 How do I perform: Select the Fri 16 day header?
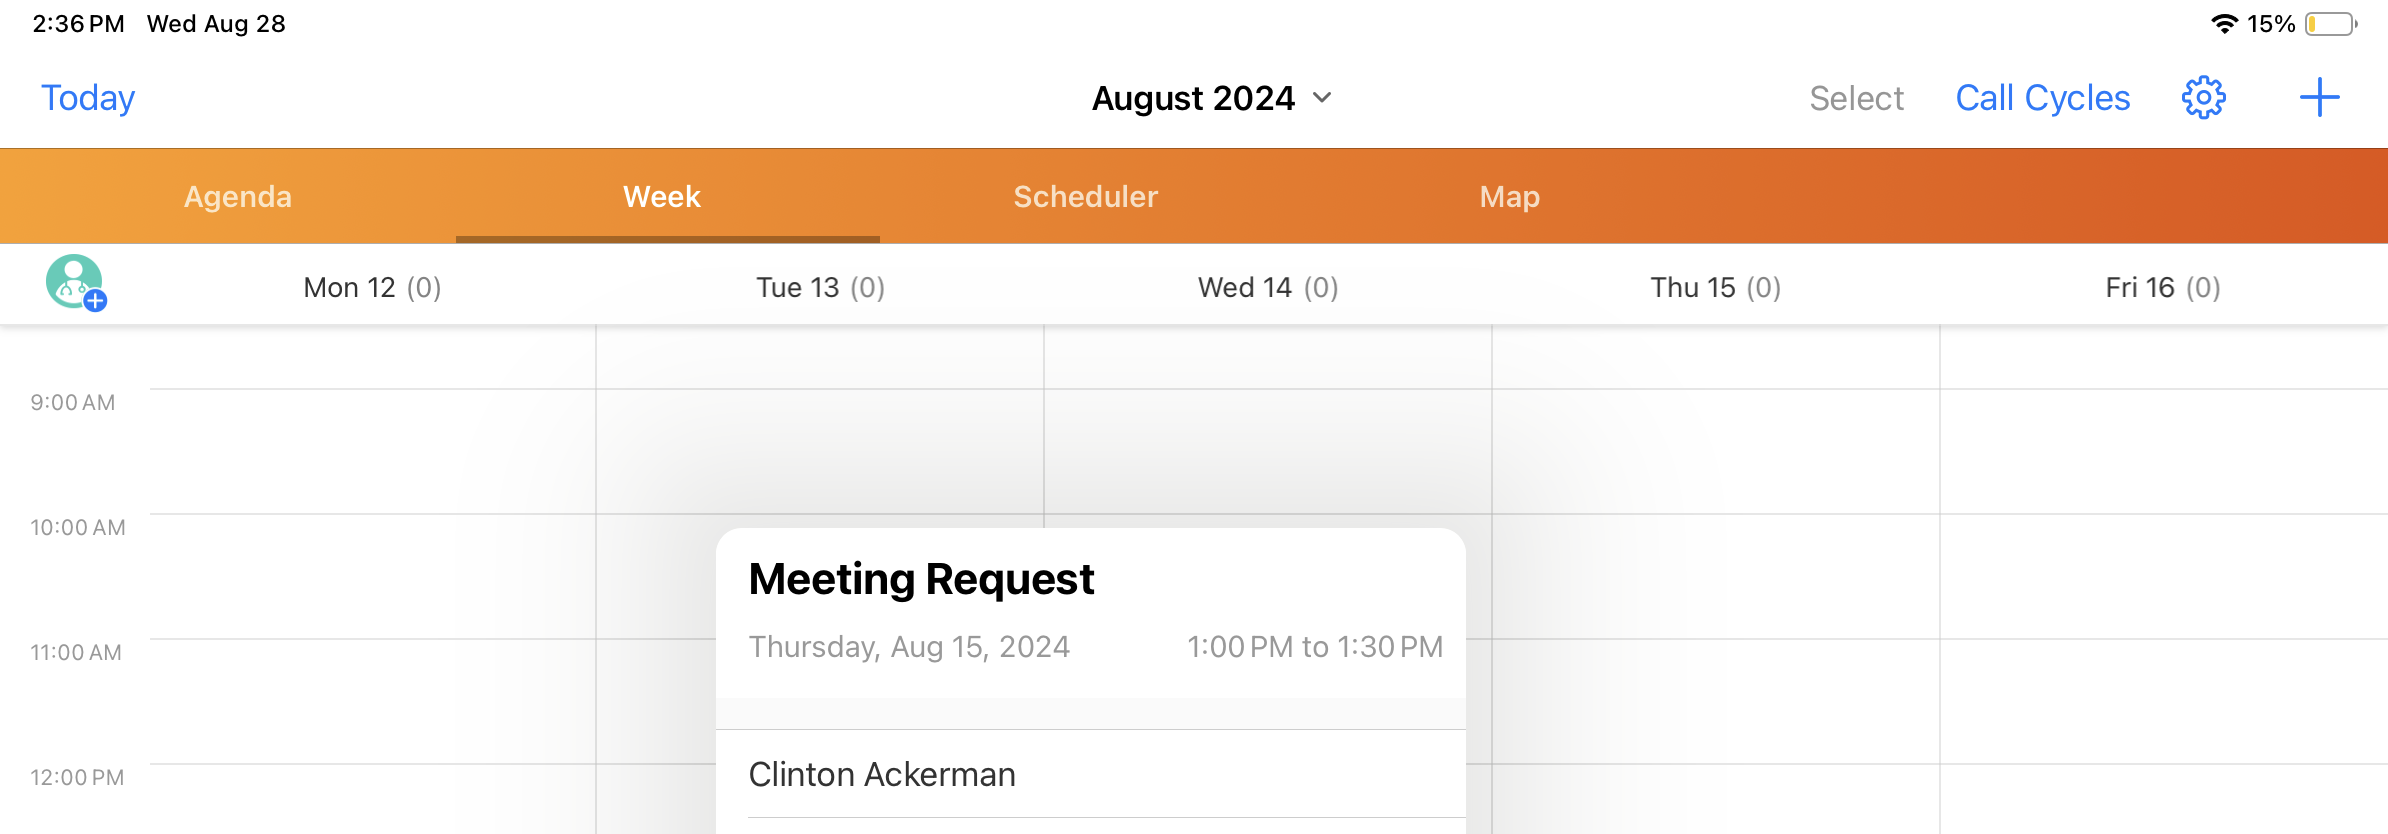[2163, 288]
